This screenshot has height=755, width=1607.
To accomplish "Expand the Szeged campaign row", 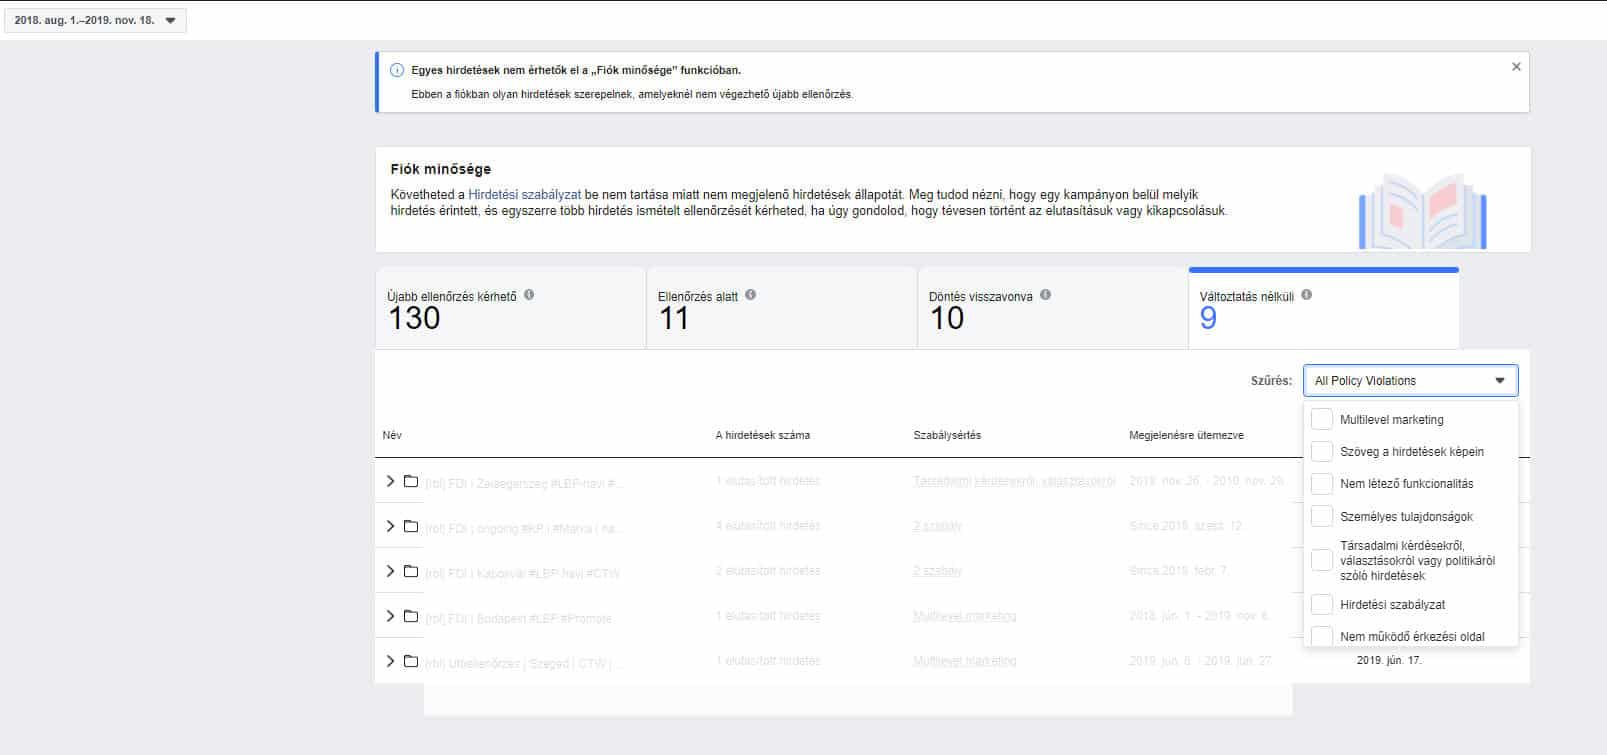I will pyautogui.click(x=390, y=661).
